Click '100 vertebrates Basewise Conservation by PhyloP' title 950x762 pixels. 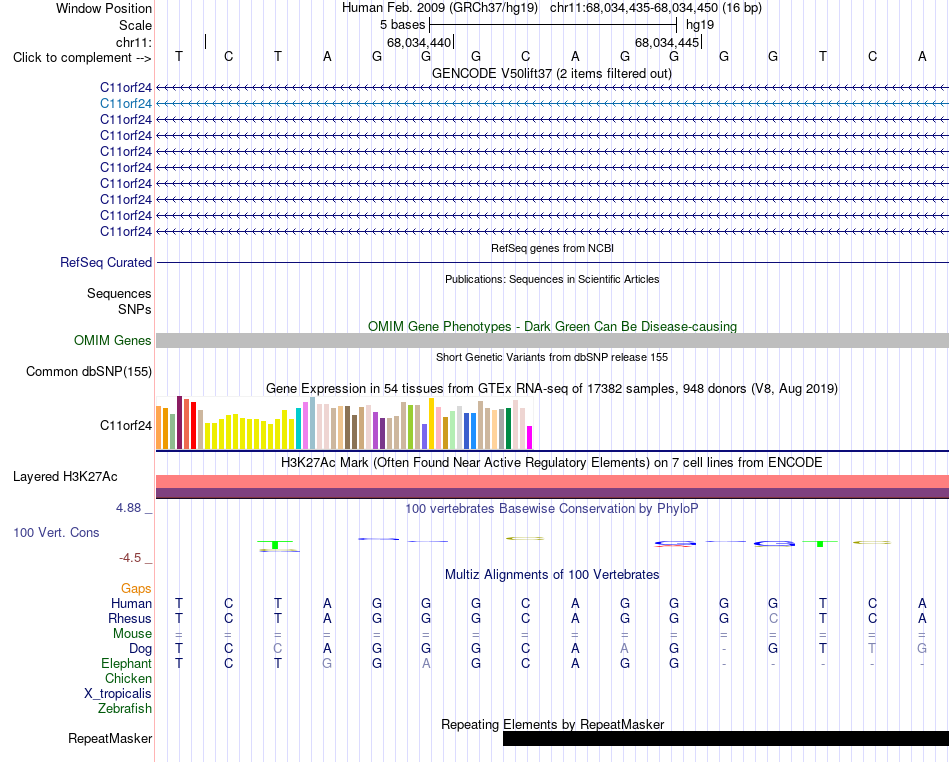pyautogui.click(x=552, y=508)
